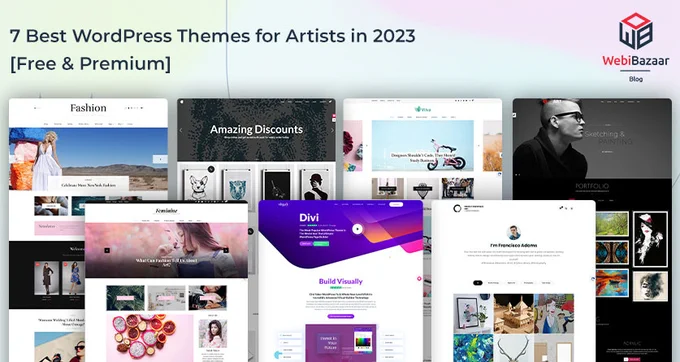Click previous arrow on Feminine theme slider
The image size is (680, 362).
coord(107,250)
